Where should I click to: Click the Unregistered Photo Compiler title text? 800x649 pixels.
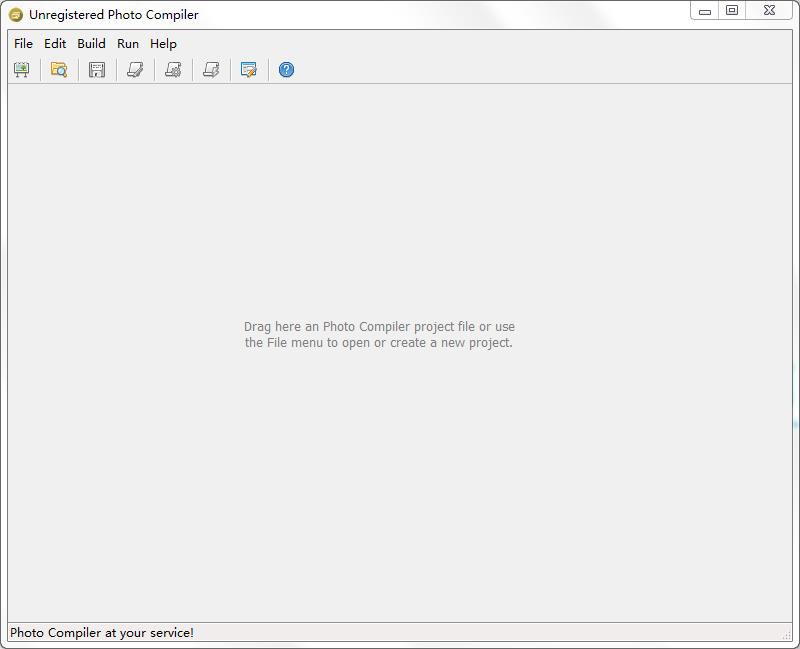coord(113,15)
